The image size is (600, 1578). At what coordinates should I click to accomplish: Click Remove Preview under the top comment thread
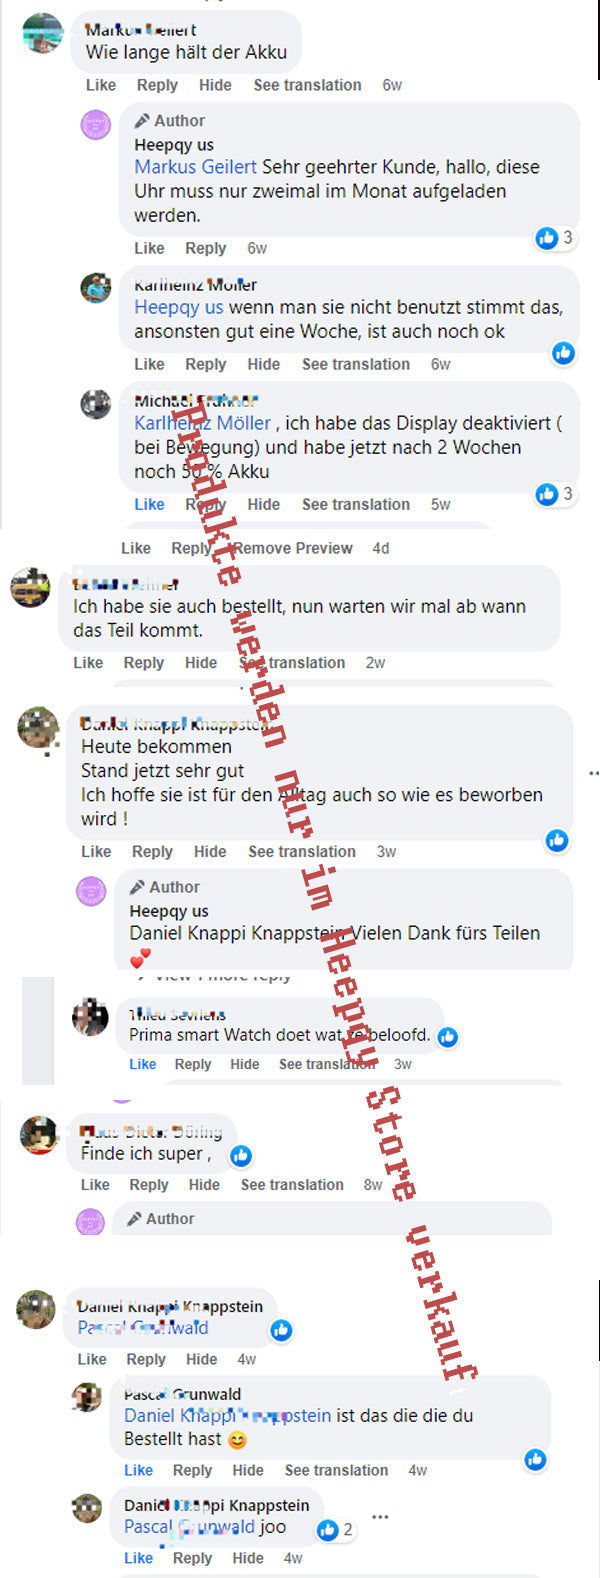(293, 548)
